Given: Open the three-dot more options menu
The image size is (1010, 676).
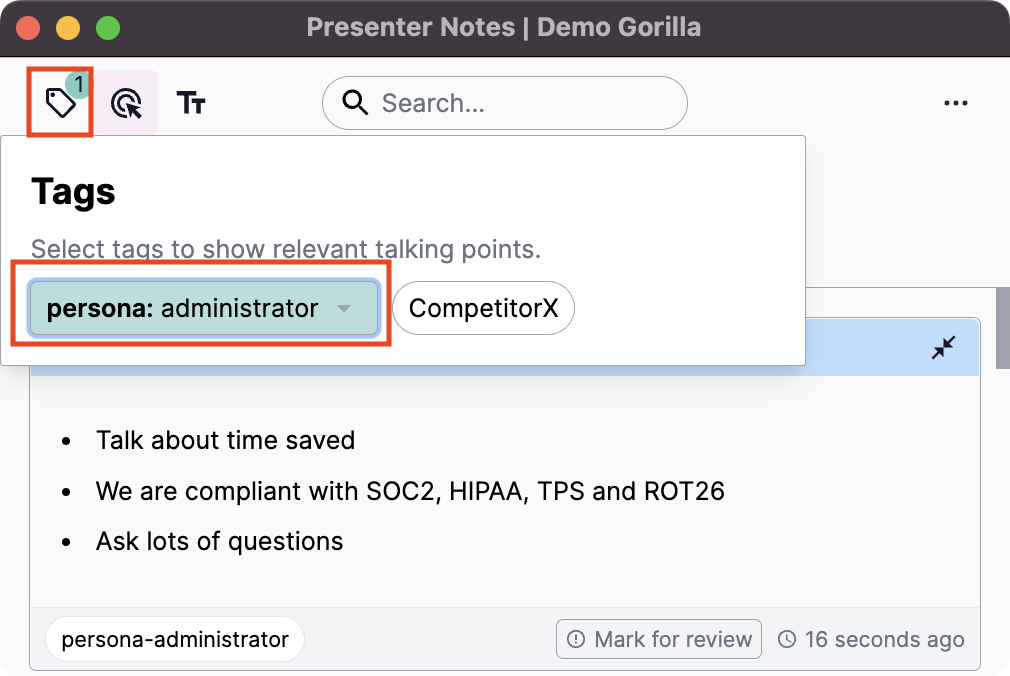Looking at the screenshot, I should tap(955, 103).
